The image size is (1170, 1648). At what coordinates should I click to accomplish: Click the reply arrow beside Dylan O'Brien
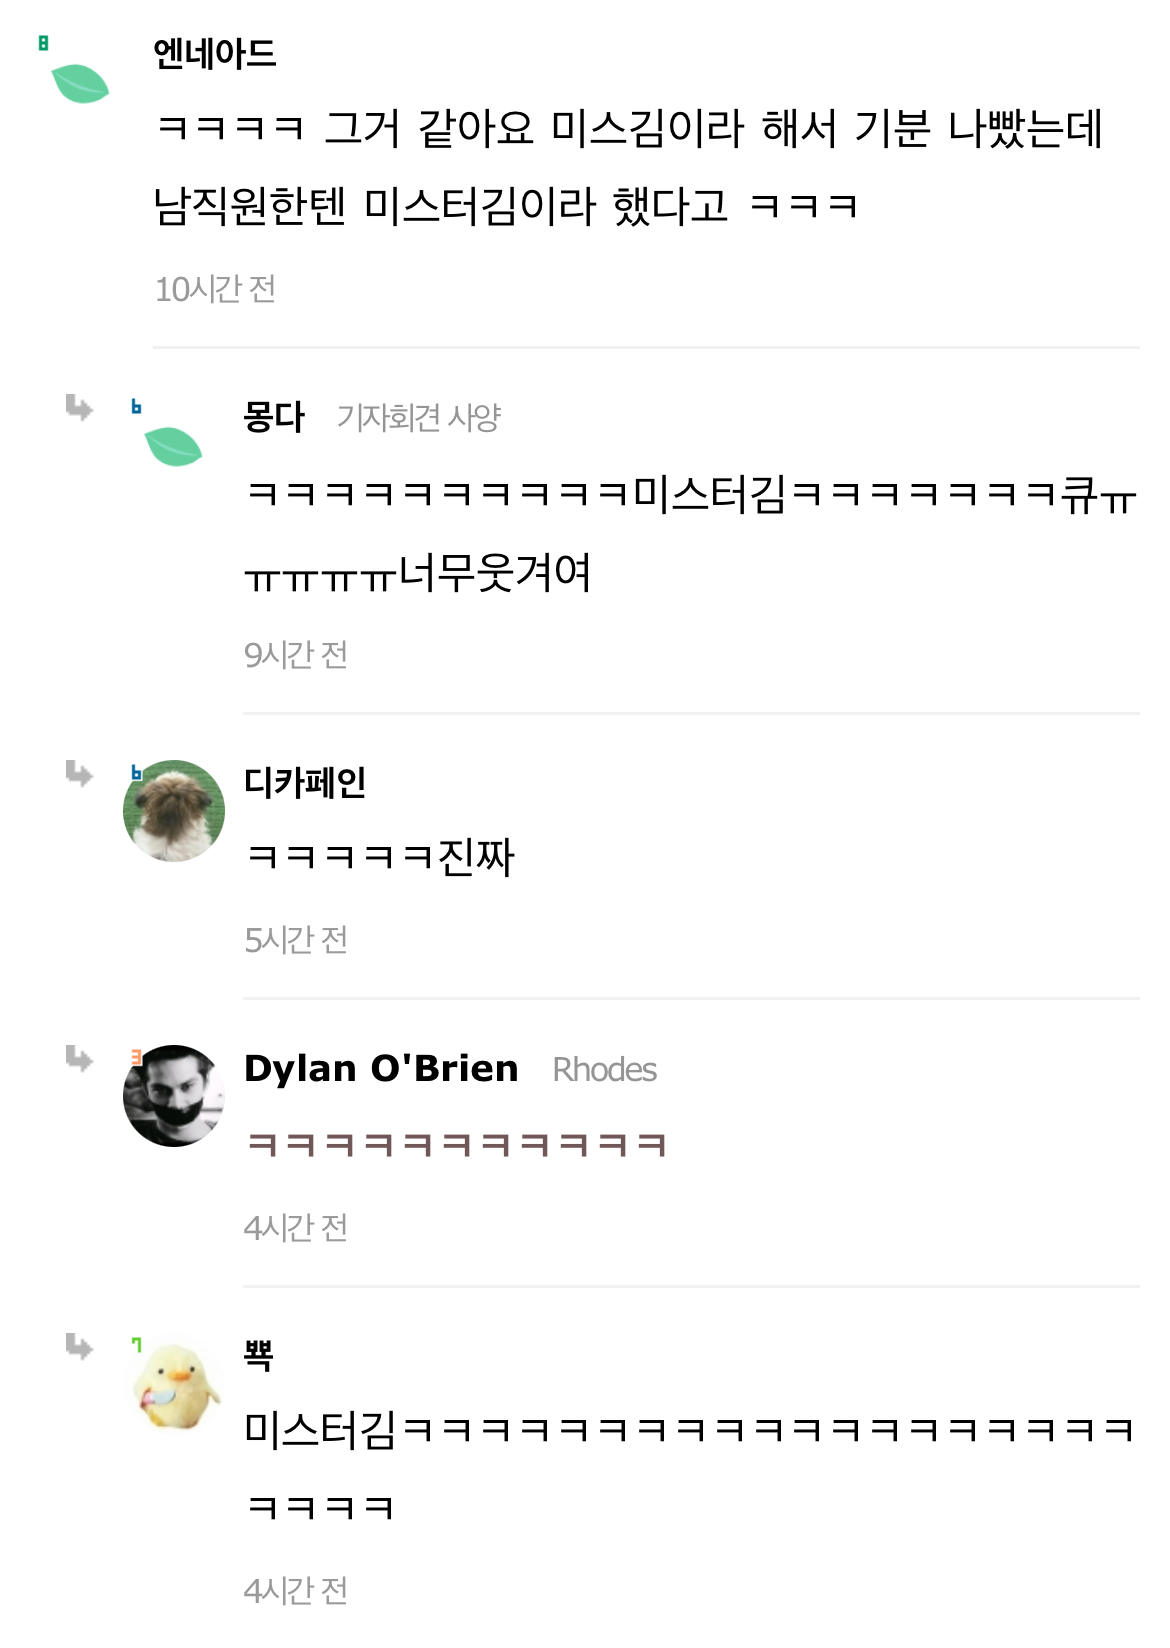tap(79, 1058)
